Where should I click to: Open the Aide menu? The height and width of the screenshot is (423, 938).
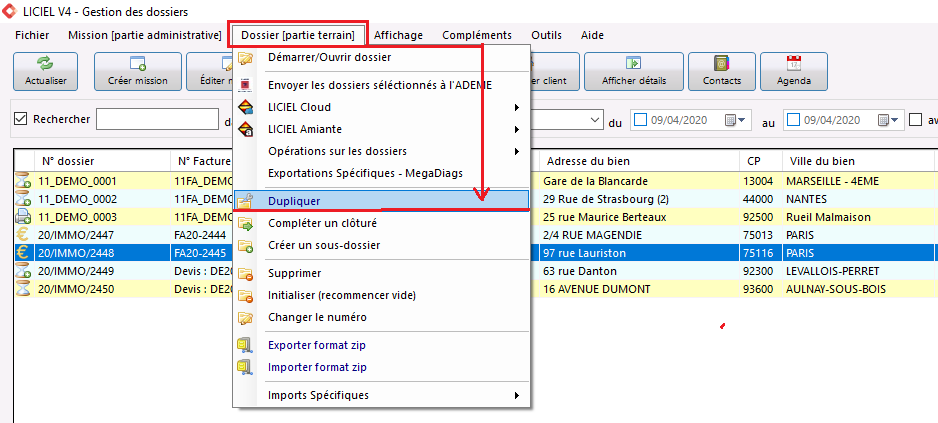592,35
